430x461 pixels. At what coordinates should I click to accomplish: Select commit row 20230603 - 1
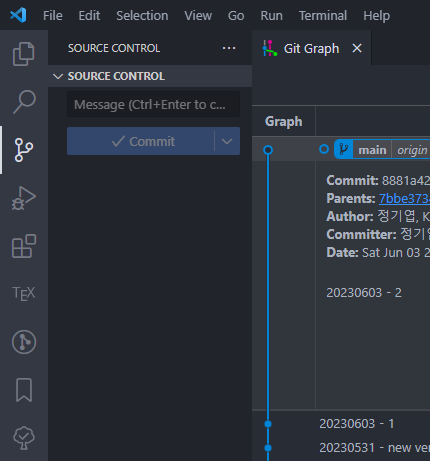pos(341,424)
